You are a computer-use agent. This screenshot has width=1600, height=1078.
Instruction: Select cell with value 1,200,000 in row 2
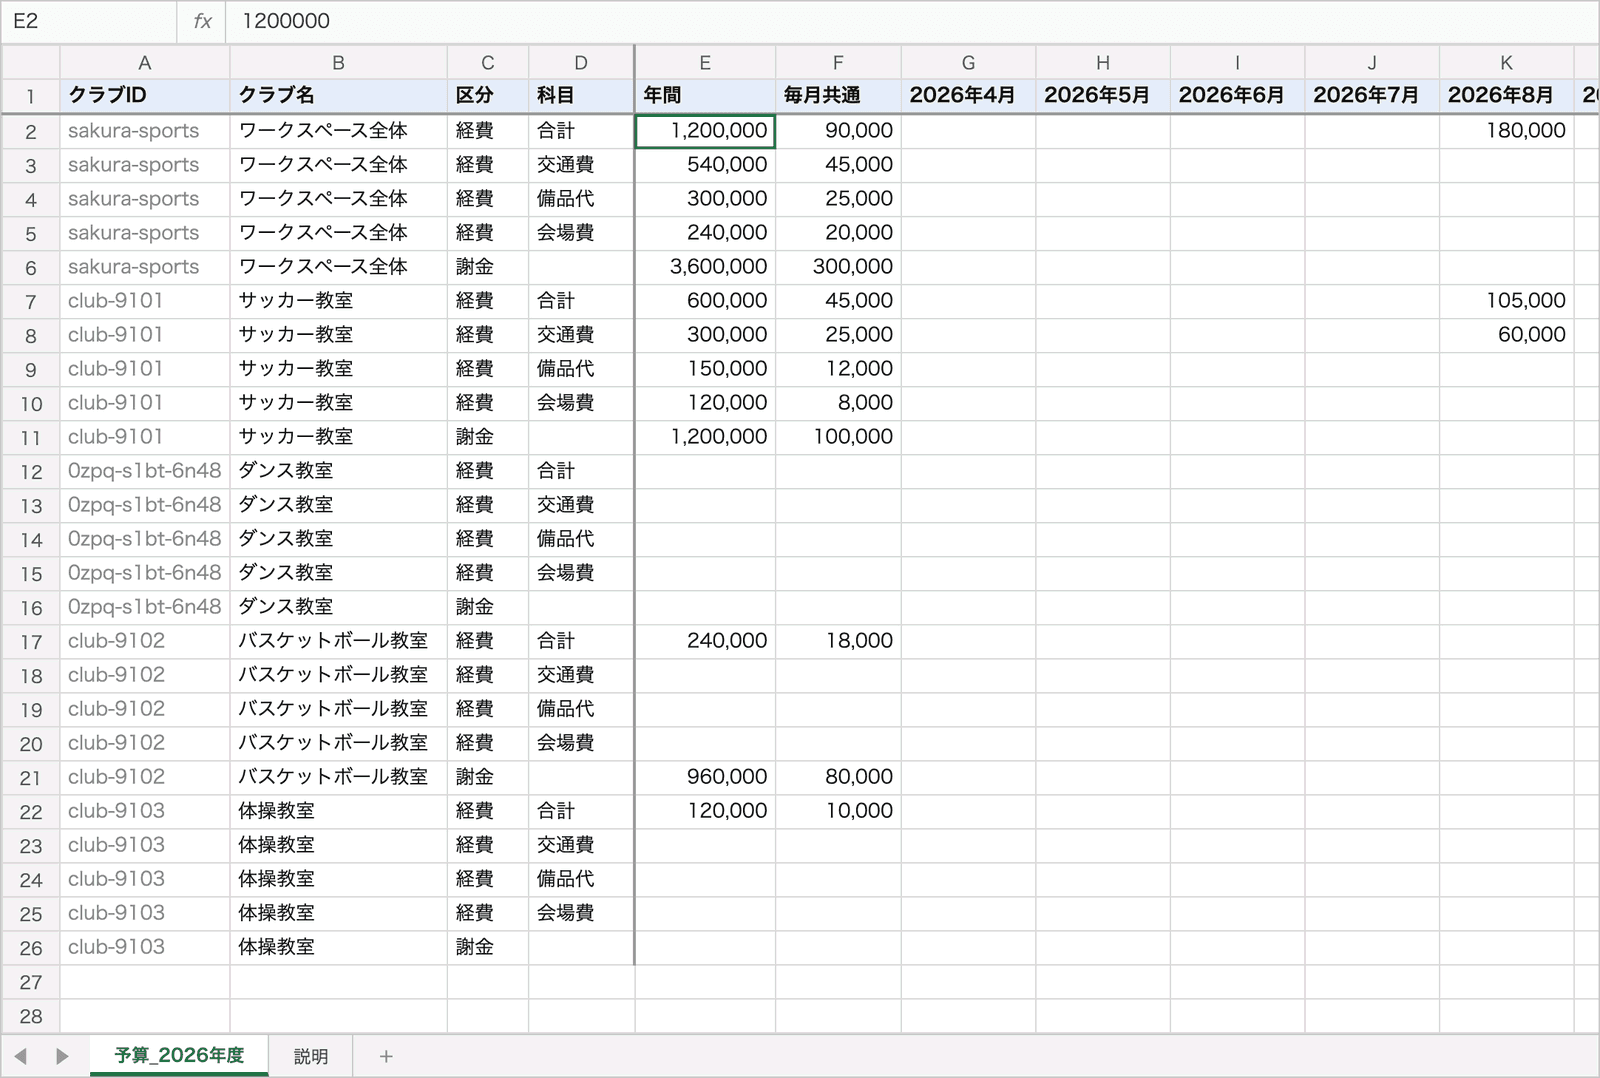pyautogui.click(x=705, y=131)
